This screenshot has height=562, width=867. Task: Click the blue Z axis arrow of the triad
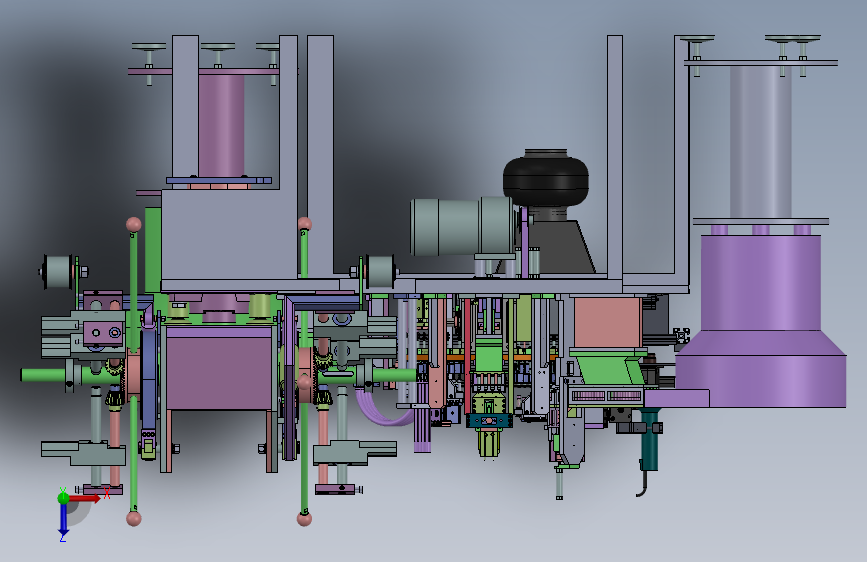64,519
